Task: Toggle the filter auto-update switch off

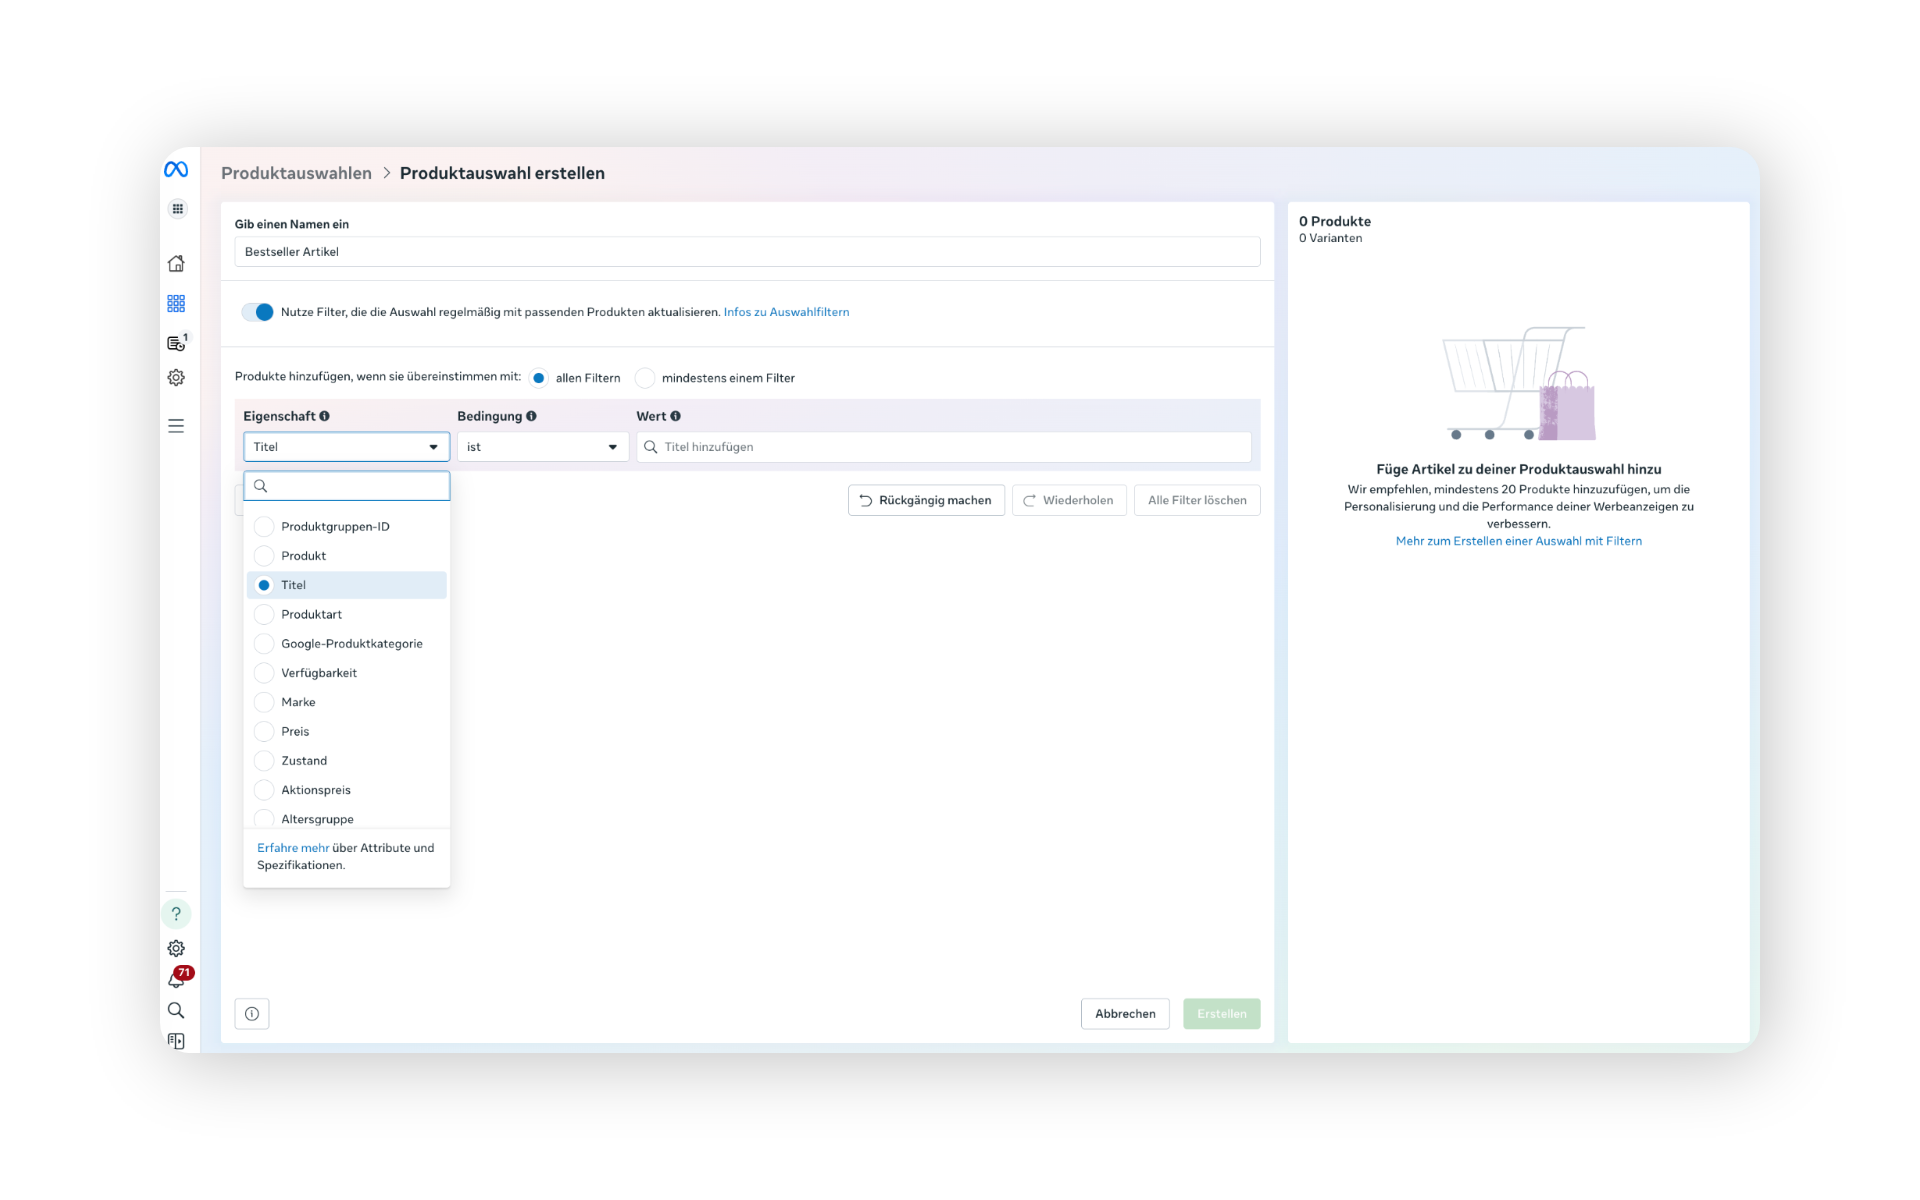Action: click(x=258, y=312)
